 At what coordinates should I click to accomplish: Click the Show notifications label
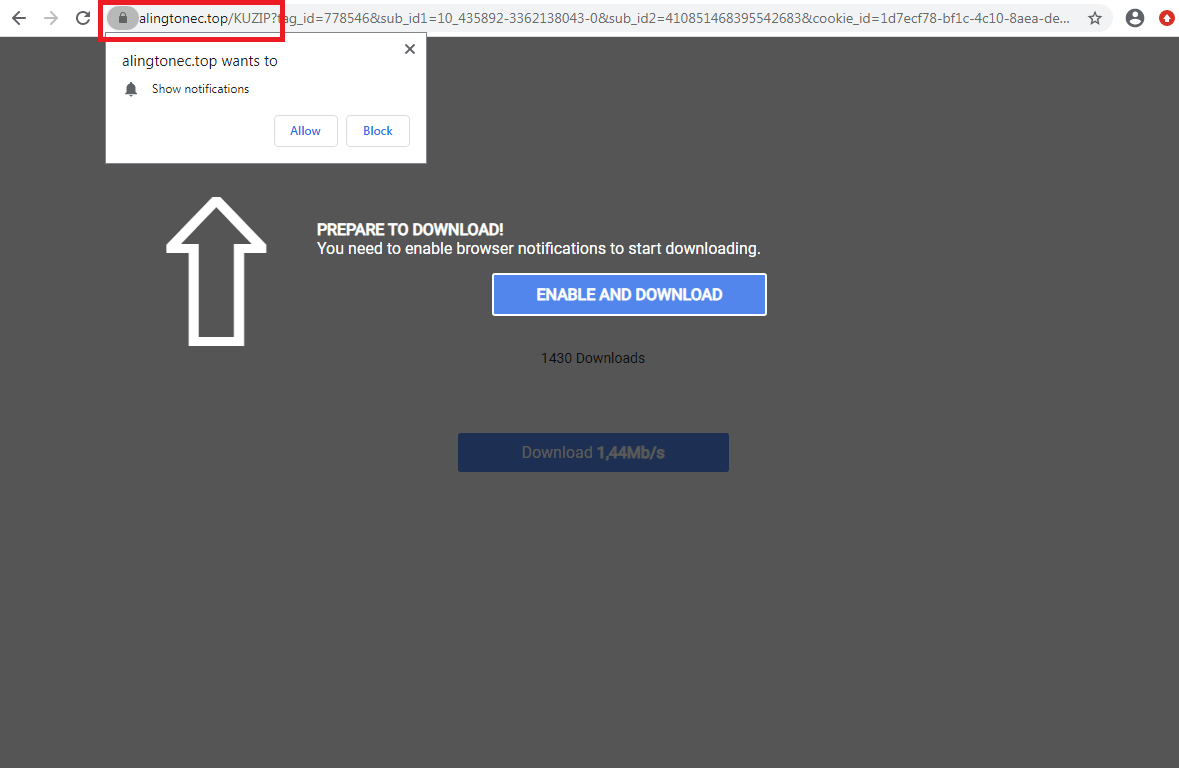click(x=200, y=89)
